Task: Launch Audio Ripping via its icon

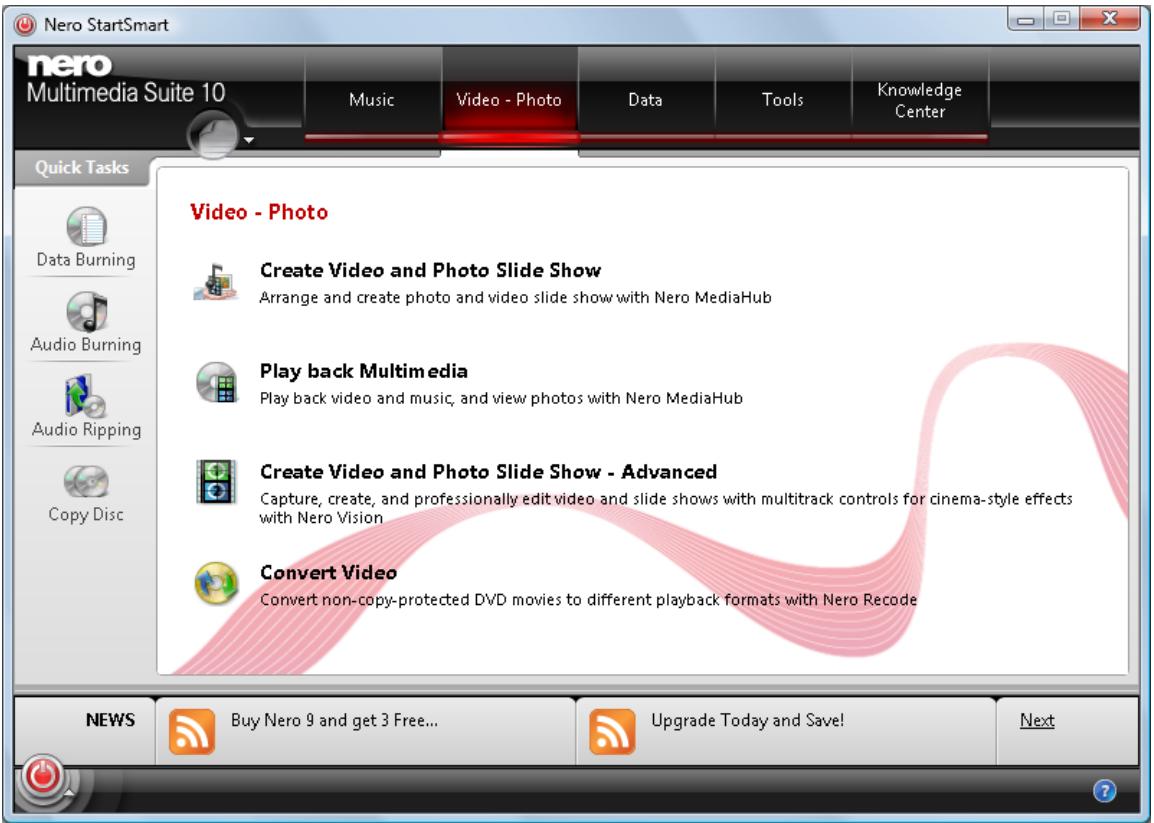Action: pos(86,396)
